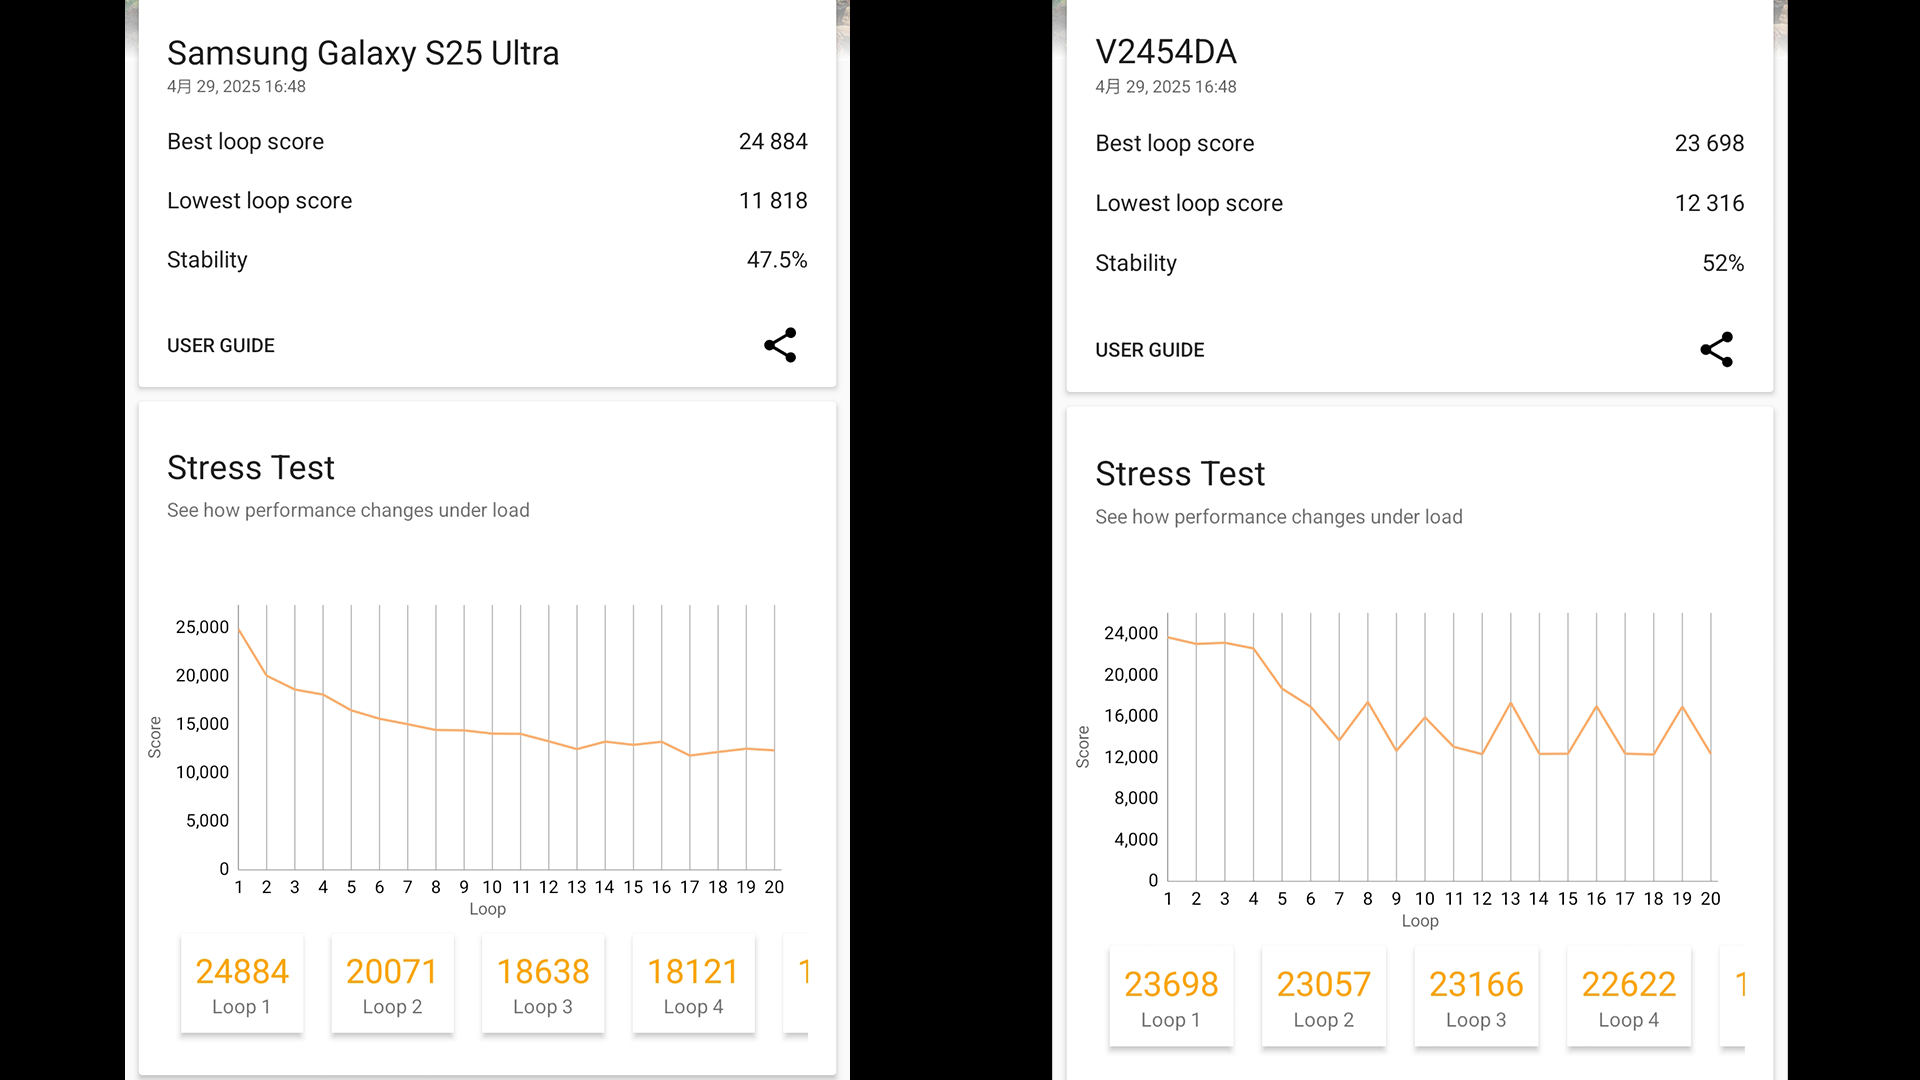Click Best loop score value 24 884
This screenshot has width=1920, height=1080.
[x=773, y=142]
